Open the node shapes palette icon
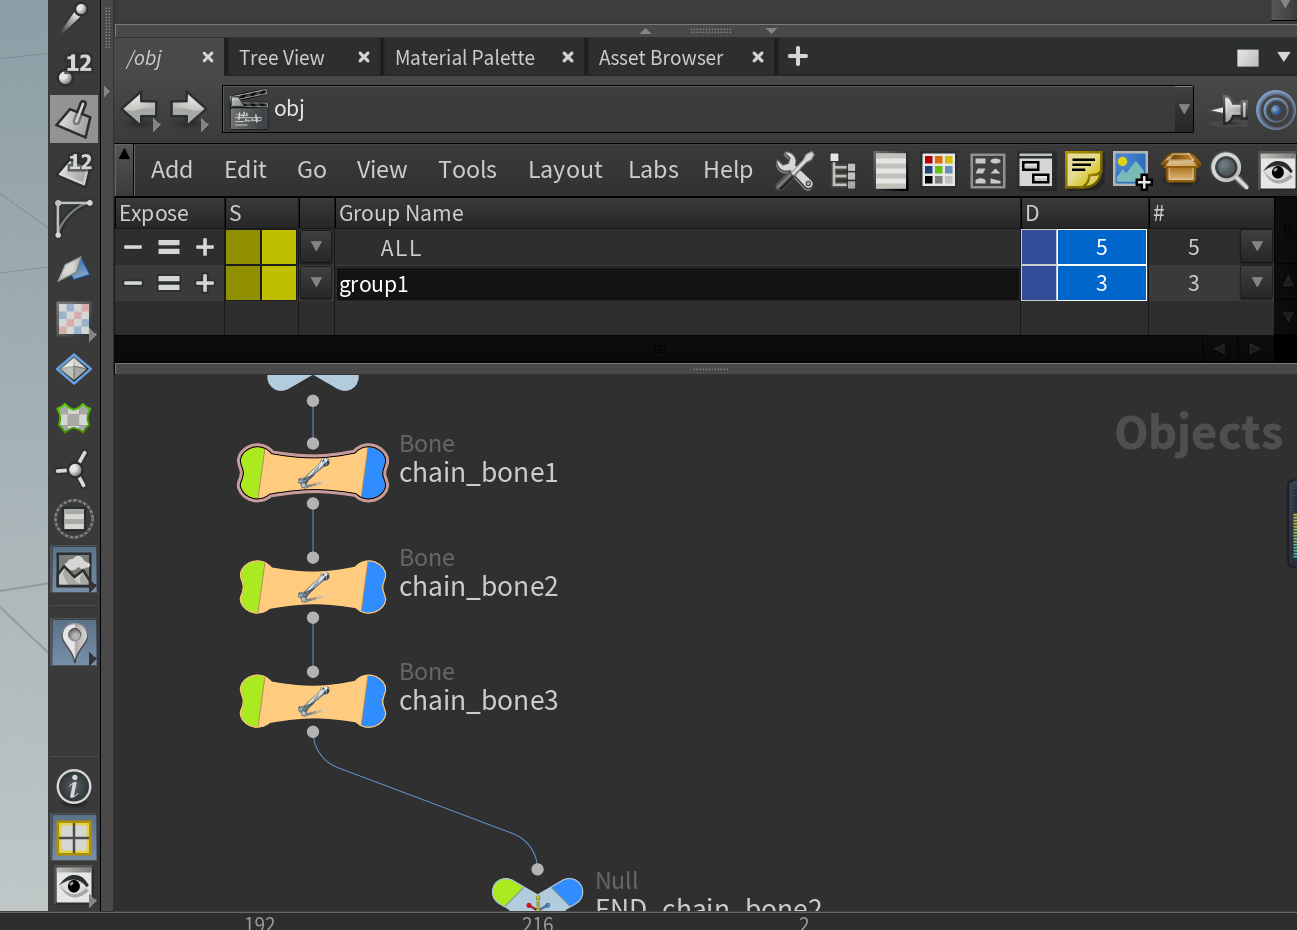Viewport: 1297px width, 930px height. click(987, 171)
